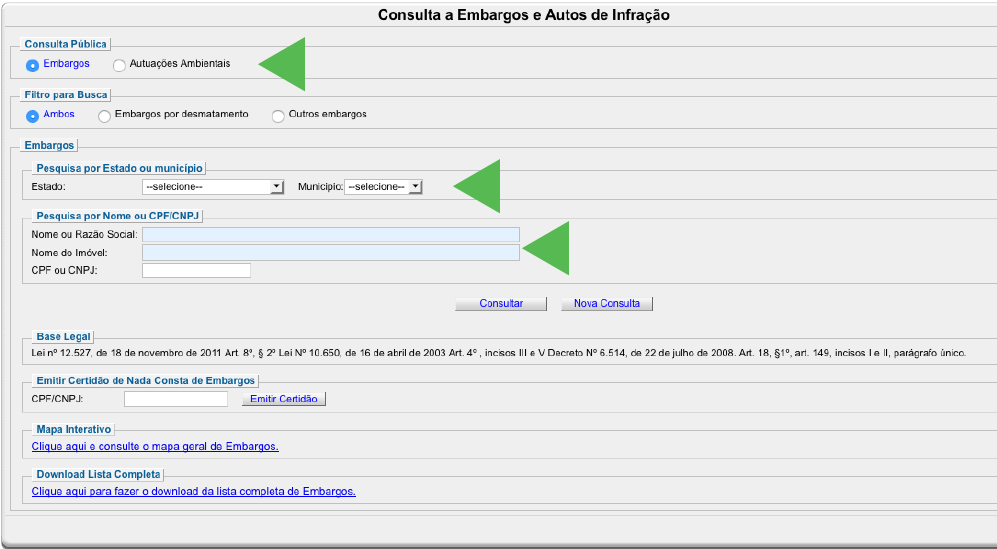Open the download lista completa link

(x=194, y=491)
